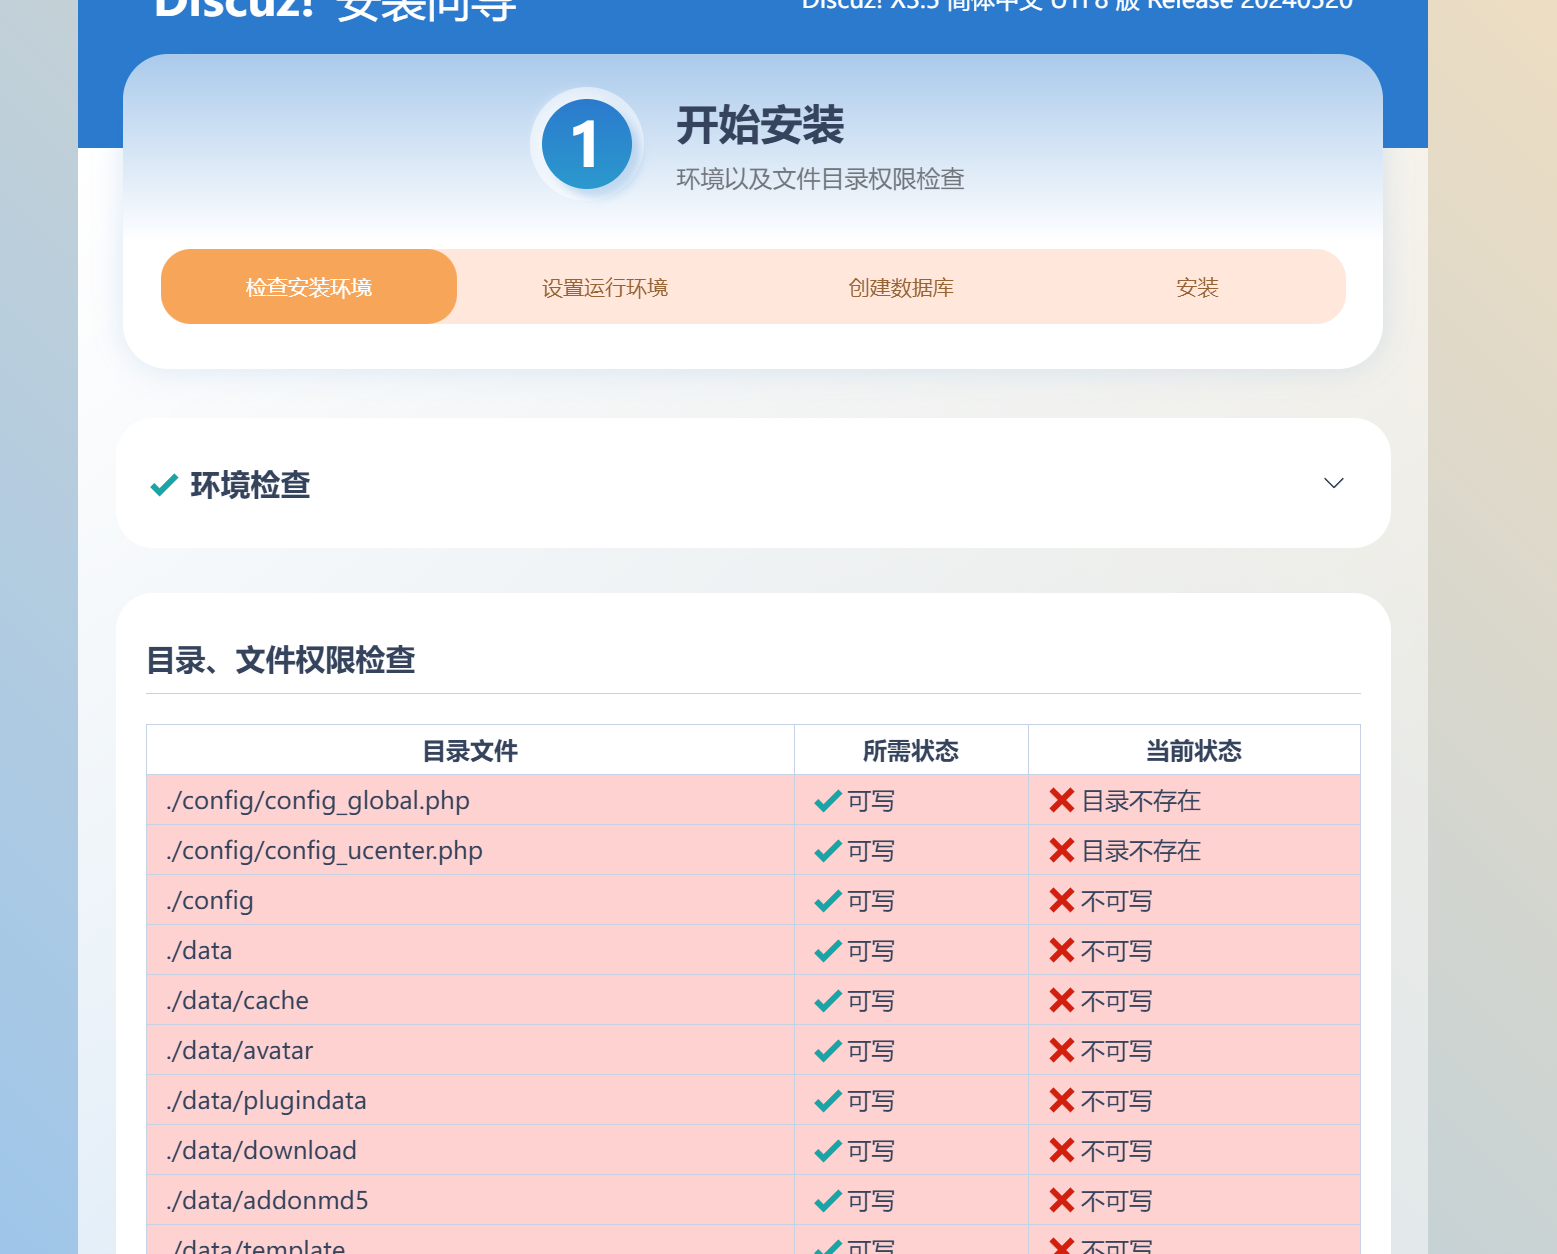Click the ./data/avatar path cell

pos(470,1050)
